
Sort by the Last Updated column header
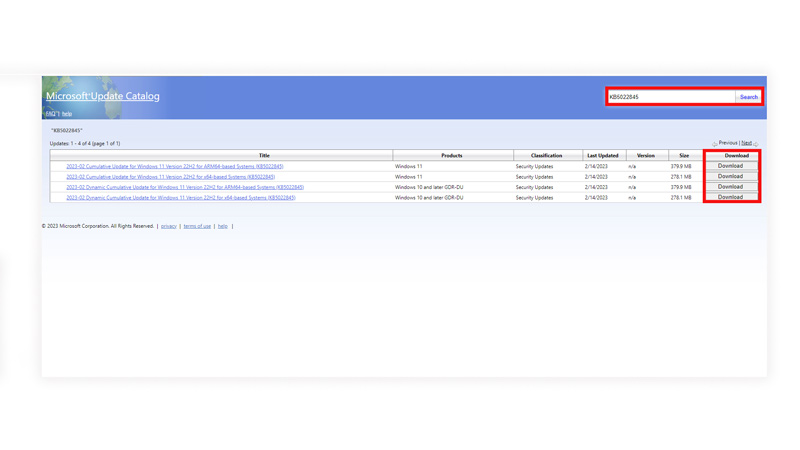pyautogui.click(x=603, y=156)
